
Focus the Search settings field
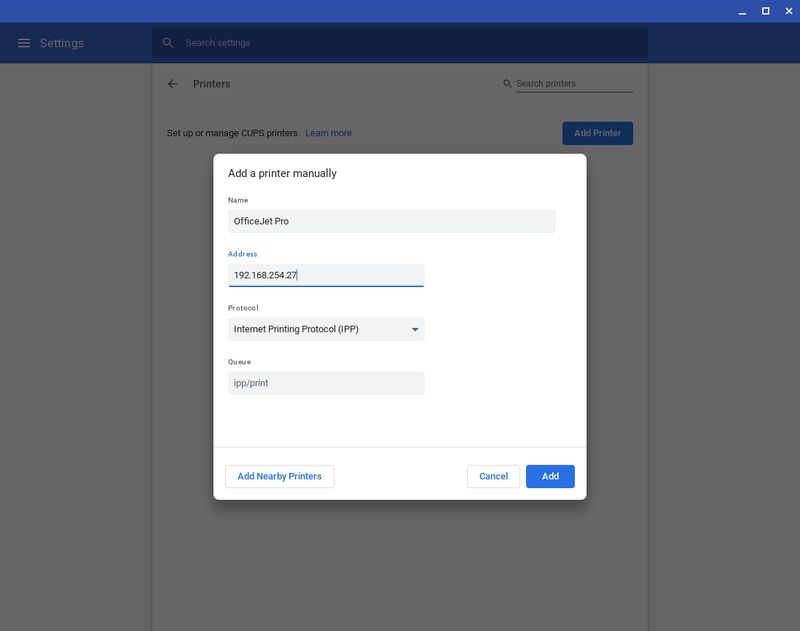pos(400,43)
